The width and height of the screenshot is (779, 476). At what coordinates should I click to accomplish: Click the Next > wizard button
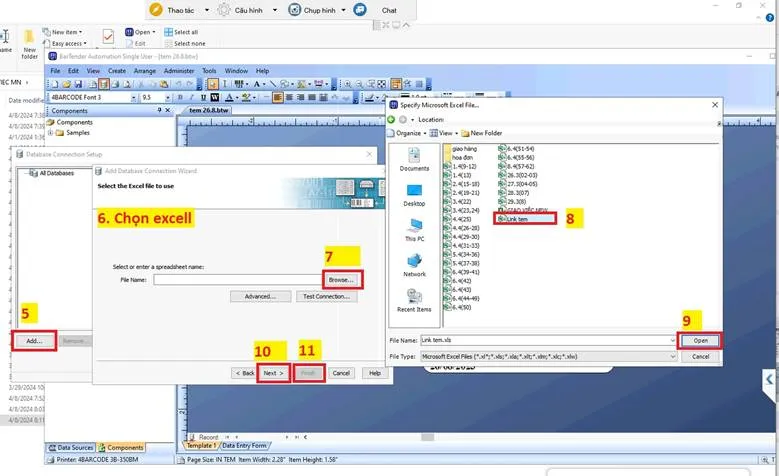273,373
